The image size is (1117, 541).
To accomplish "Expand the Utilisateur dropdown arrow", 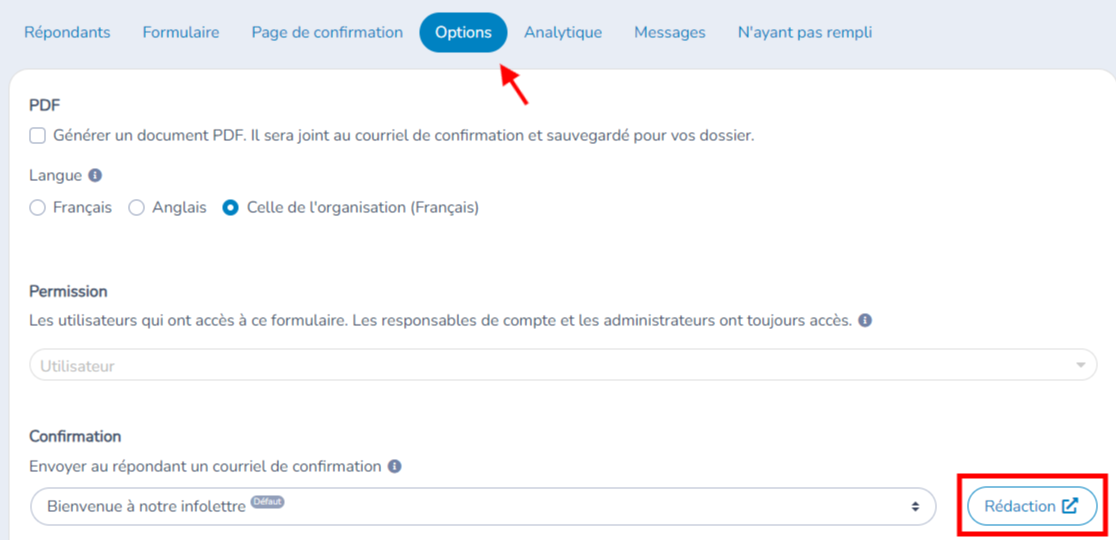I will 1081,365.
